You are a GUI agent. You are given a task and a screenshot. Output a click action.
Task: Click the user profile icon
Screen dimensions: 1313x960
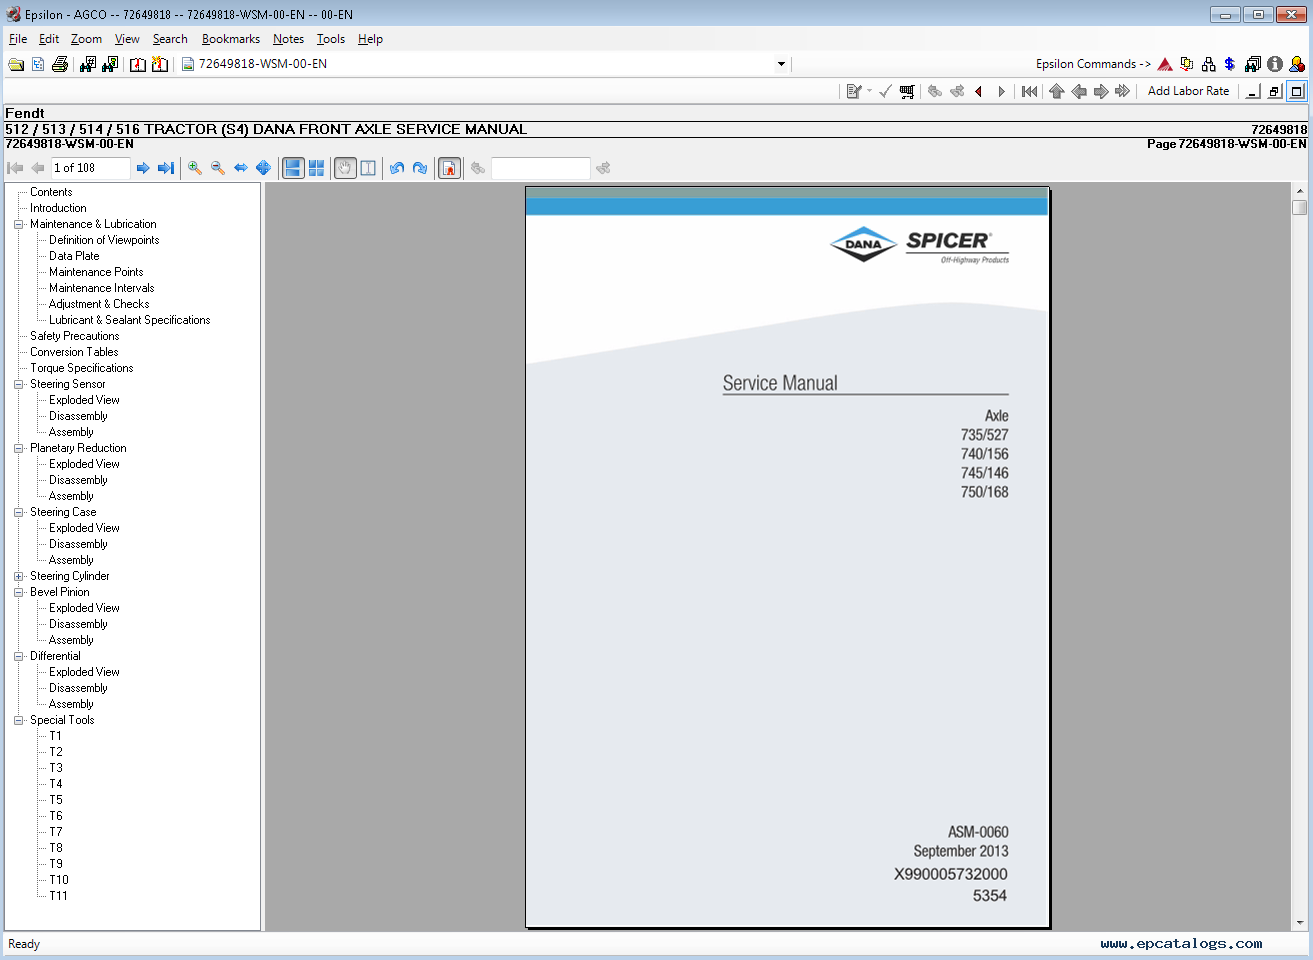coord(1297,64)
